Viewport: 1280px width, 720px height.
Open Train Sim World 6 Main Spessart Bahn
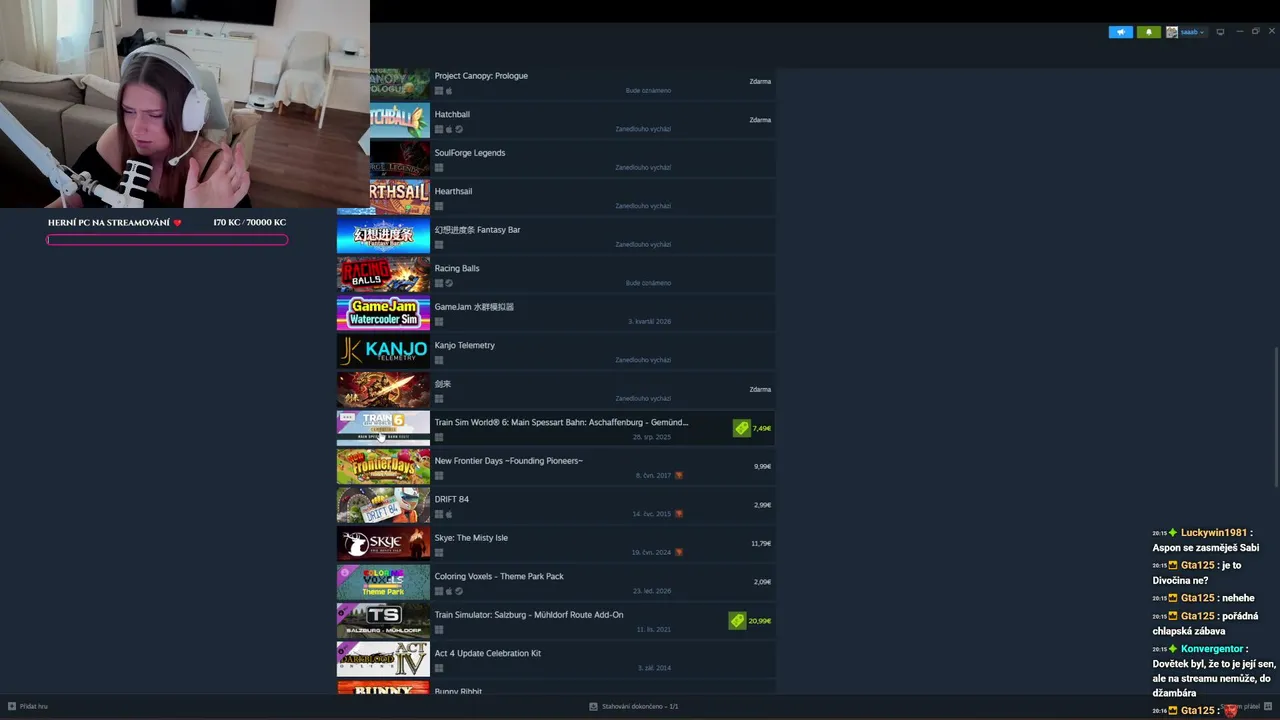tap(561, 422)
